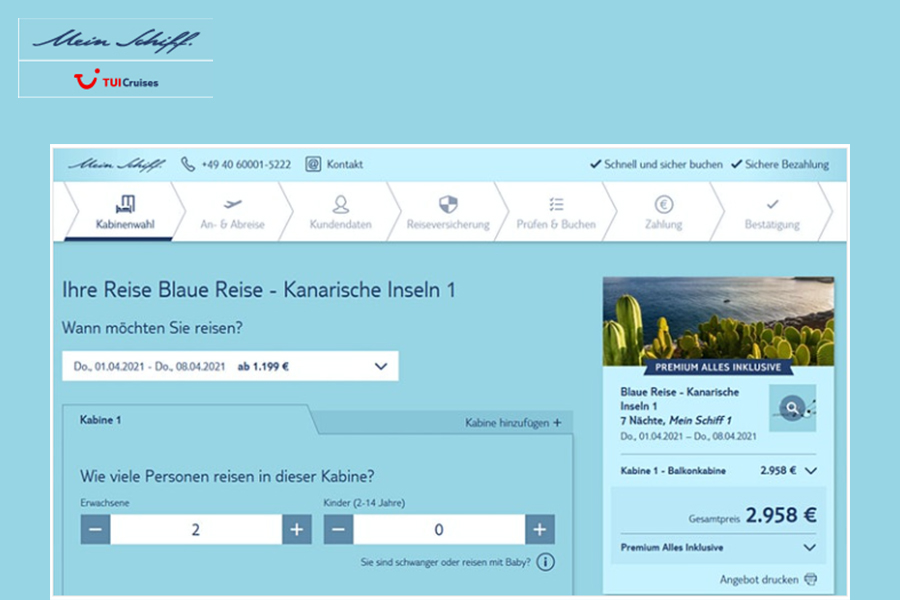Open the Kontakt email icon
The image size is (900, 600).
(313, 164)
